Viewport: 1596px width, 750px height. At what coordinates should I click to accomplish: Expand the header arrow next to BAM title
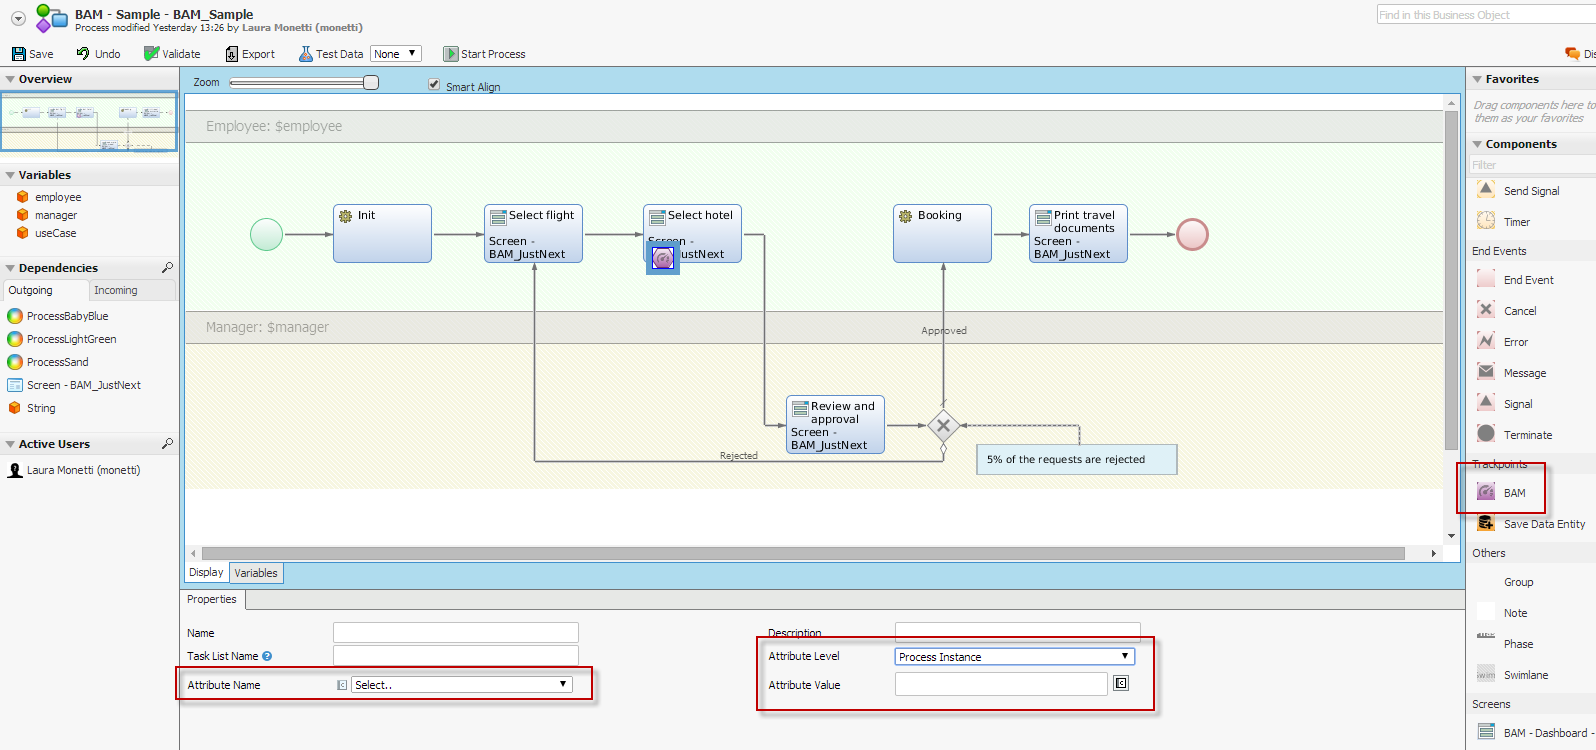(18, 19)
